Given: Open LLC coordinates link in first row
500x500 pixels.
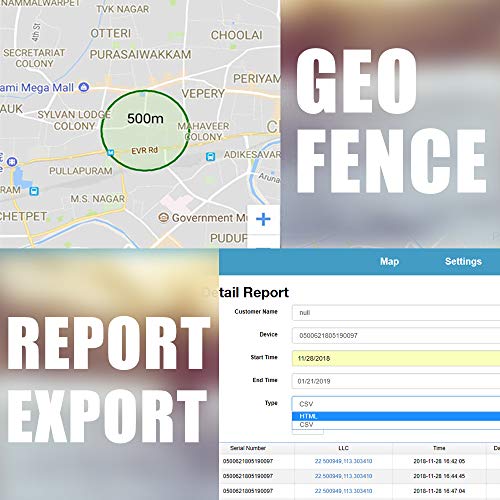Looking at the screenshot, I should pyautogui.click(x=343, y=461).
